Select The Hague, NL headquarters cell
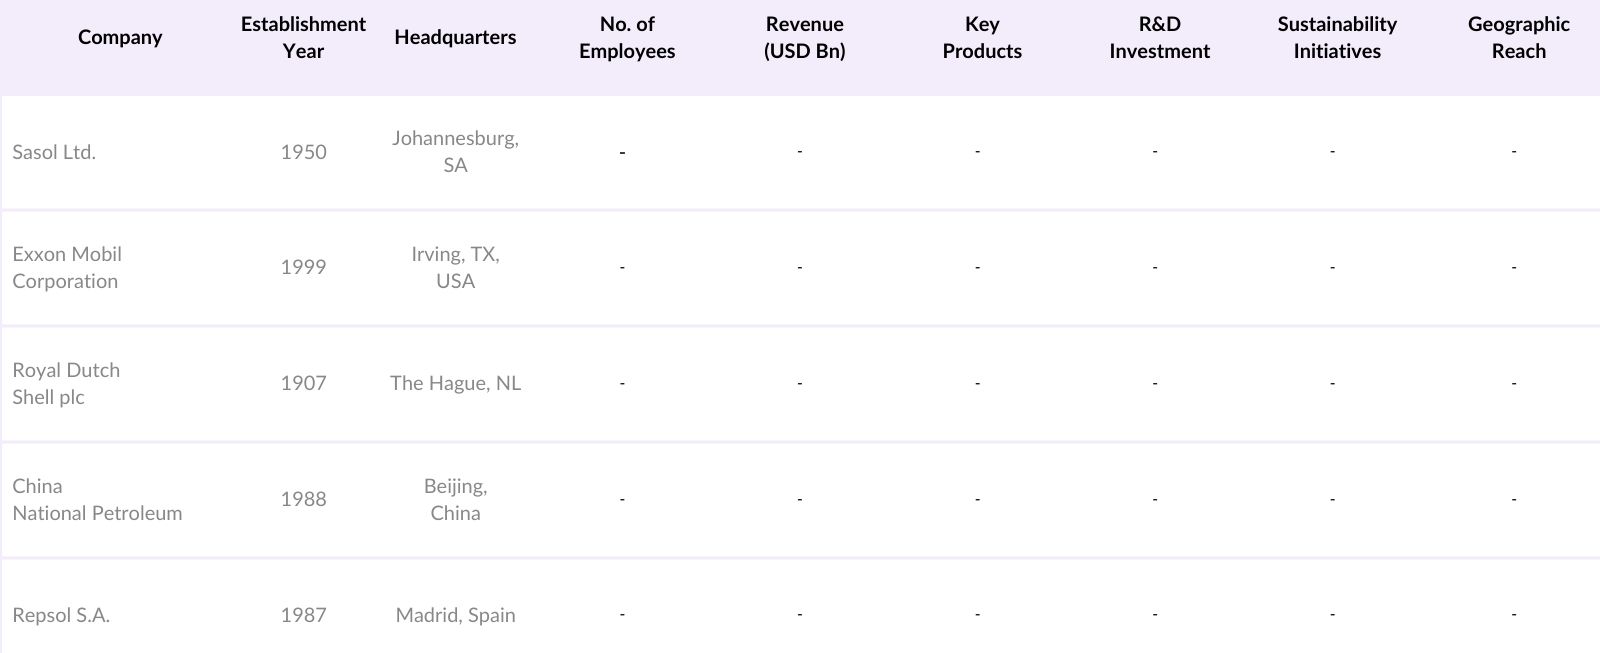This screenshot has width=1600, height=653. tap(455, 383)
